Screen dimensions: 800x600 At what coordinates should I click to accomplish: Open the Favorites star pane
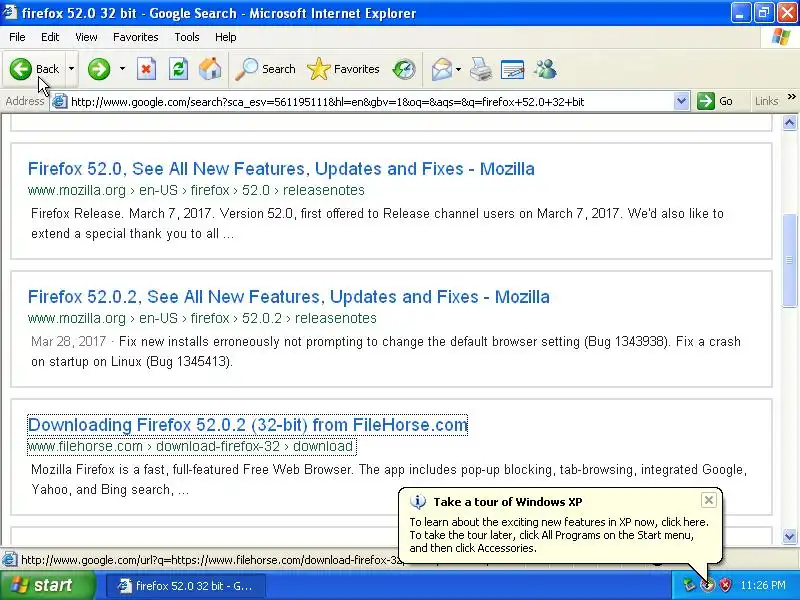(343, 69)
